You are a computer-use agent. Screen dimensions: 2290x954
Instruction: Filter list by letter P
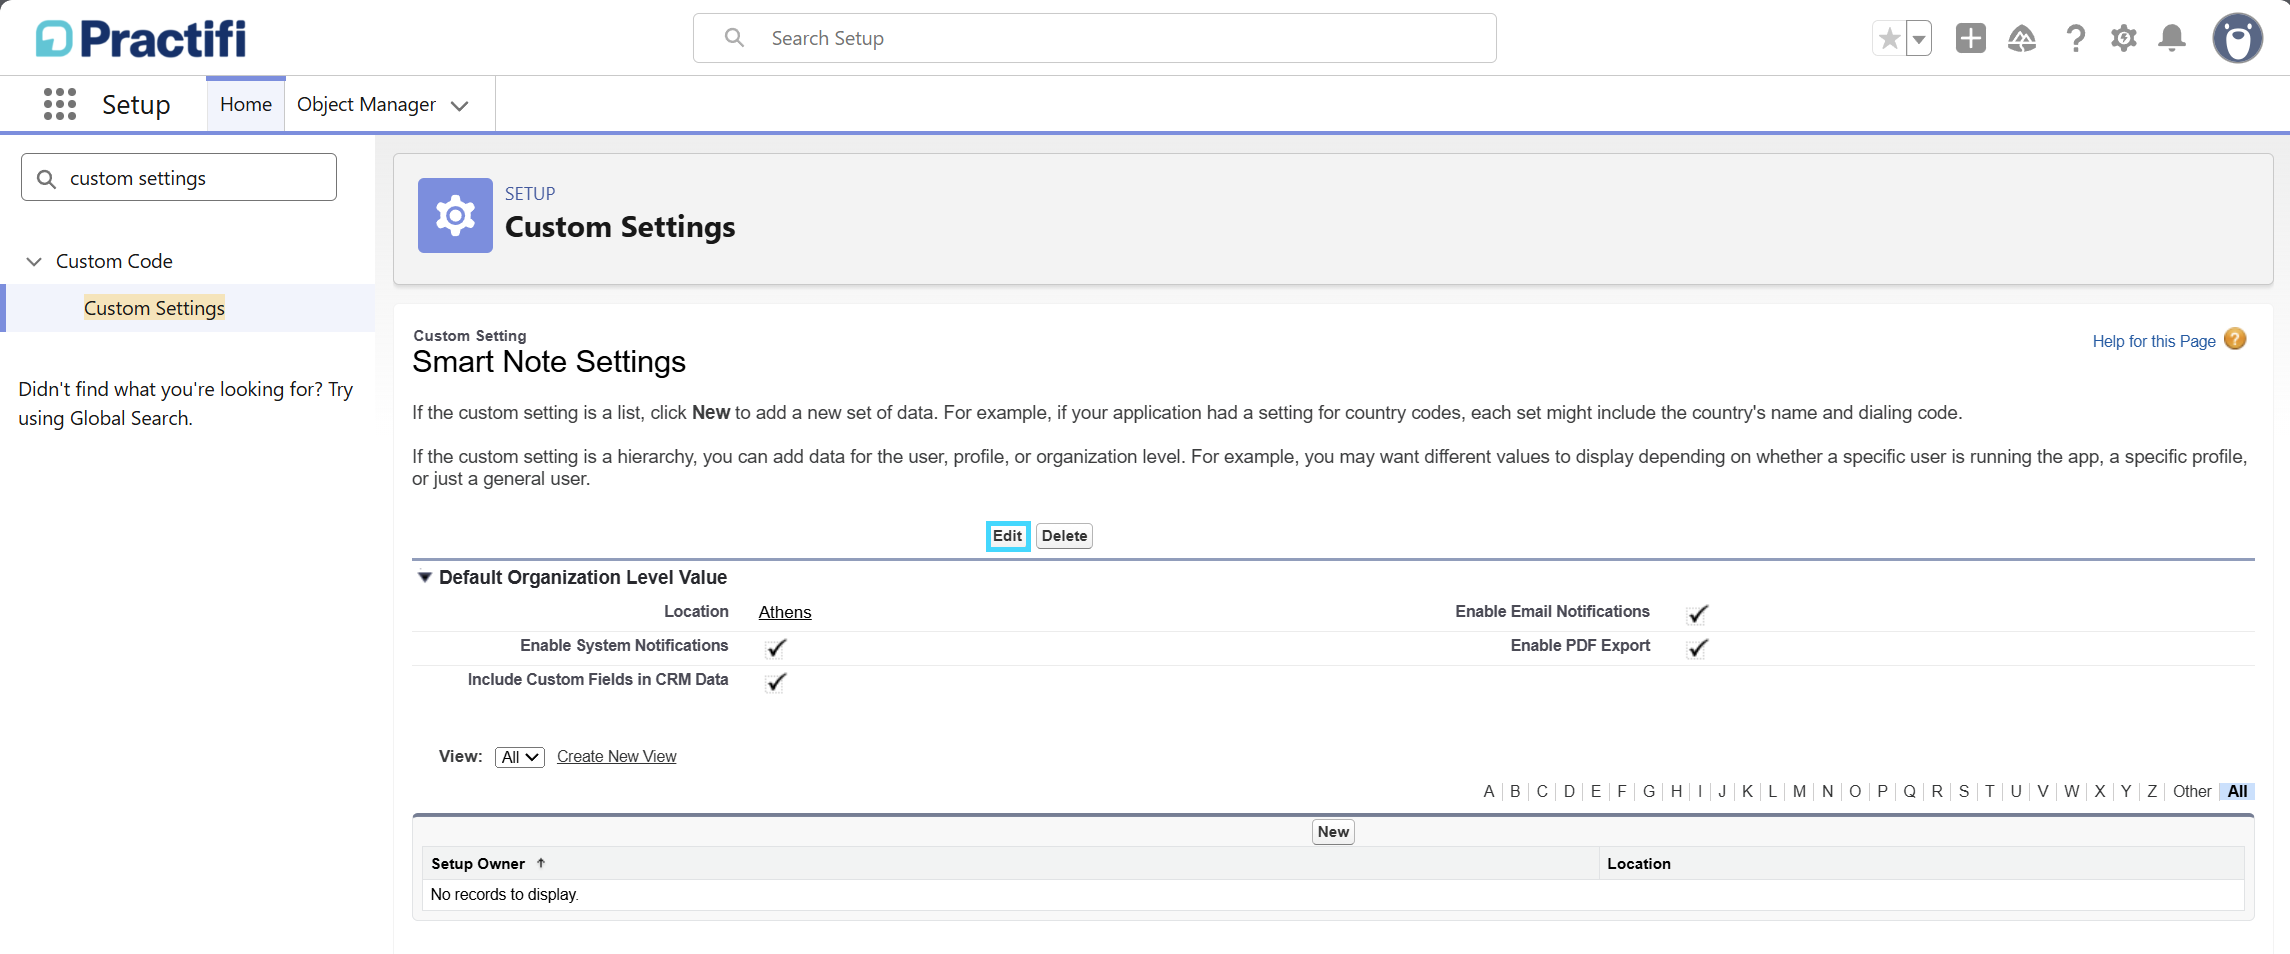(x=1882, y=791)
